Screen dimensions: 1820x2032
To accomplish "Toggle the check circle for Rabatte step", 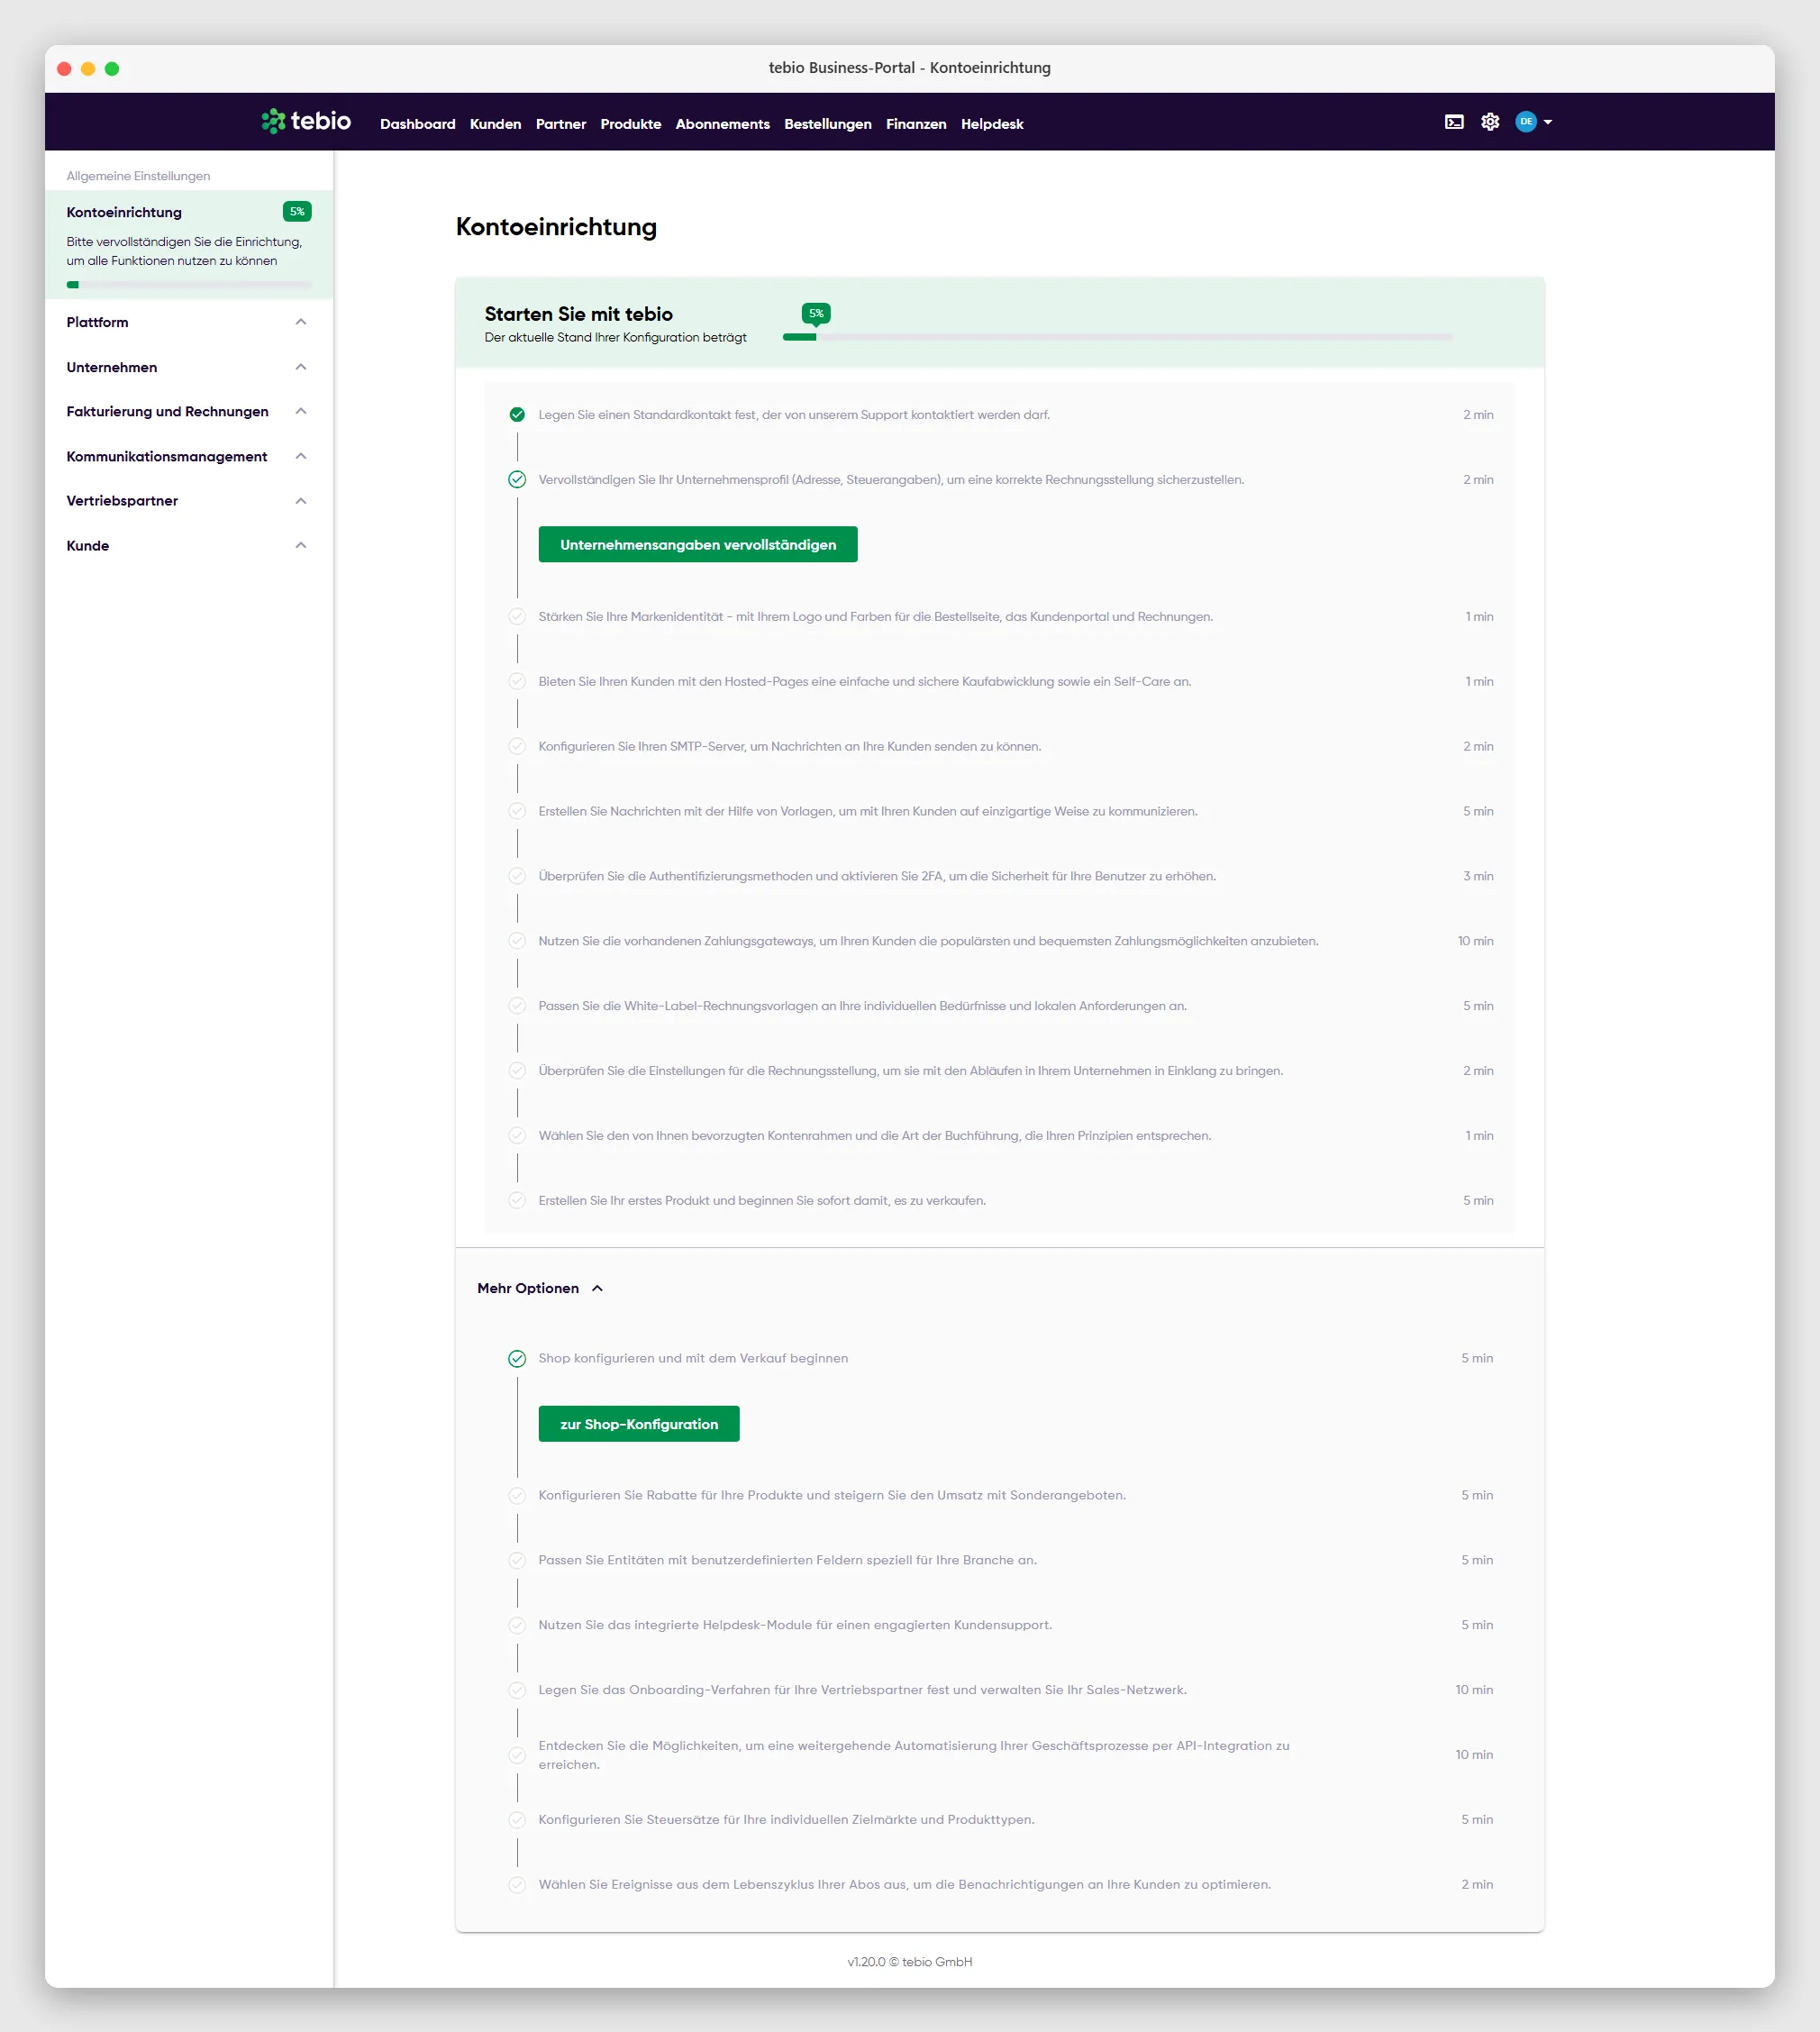I will pyautogui.click(x=517, y=1495).
